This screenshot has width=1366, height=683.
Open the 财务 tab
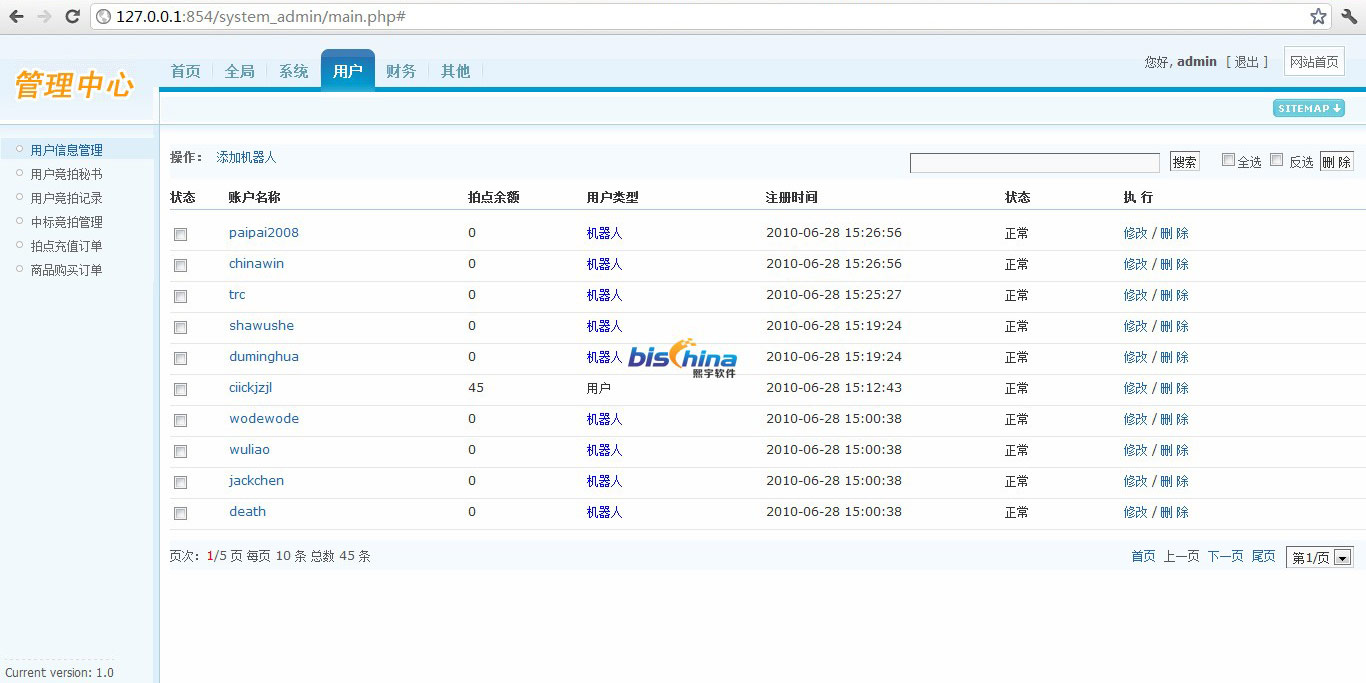point(401,71)
